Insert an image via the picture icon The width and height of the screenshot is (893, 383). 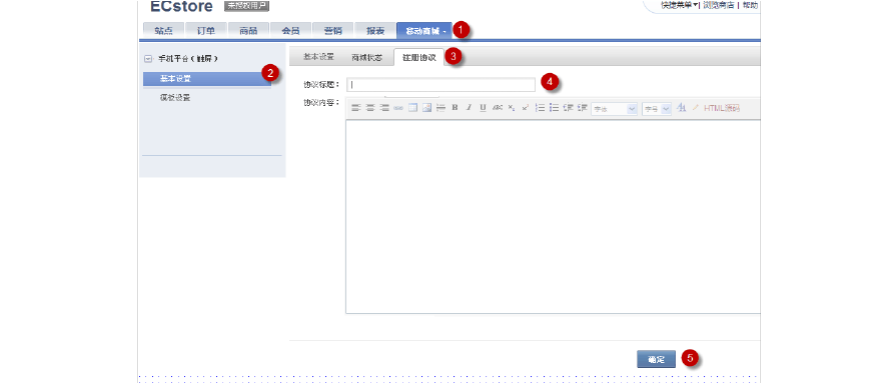pyautogui.click(x=427, y=108)
